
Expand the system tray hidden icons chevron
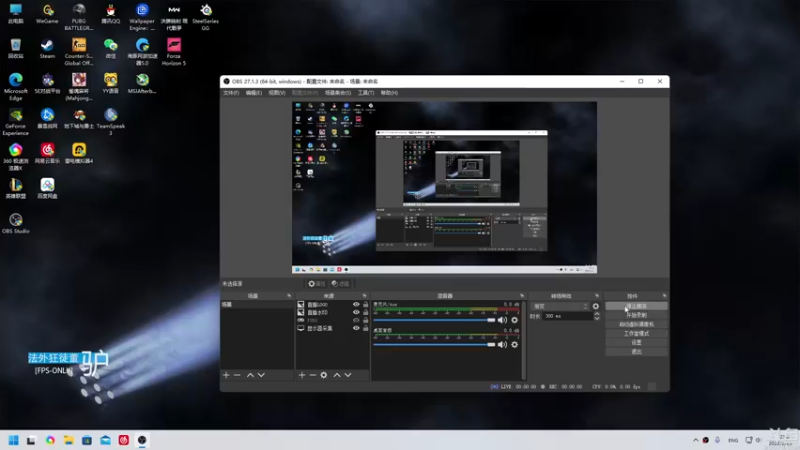point(695,440)
